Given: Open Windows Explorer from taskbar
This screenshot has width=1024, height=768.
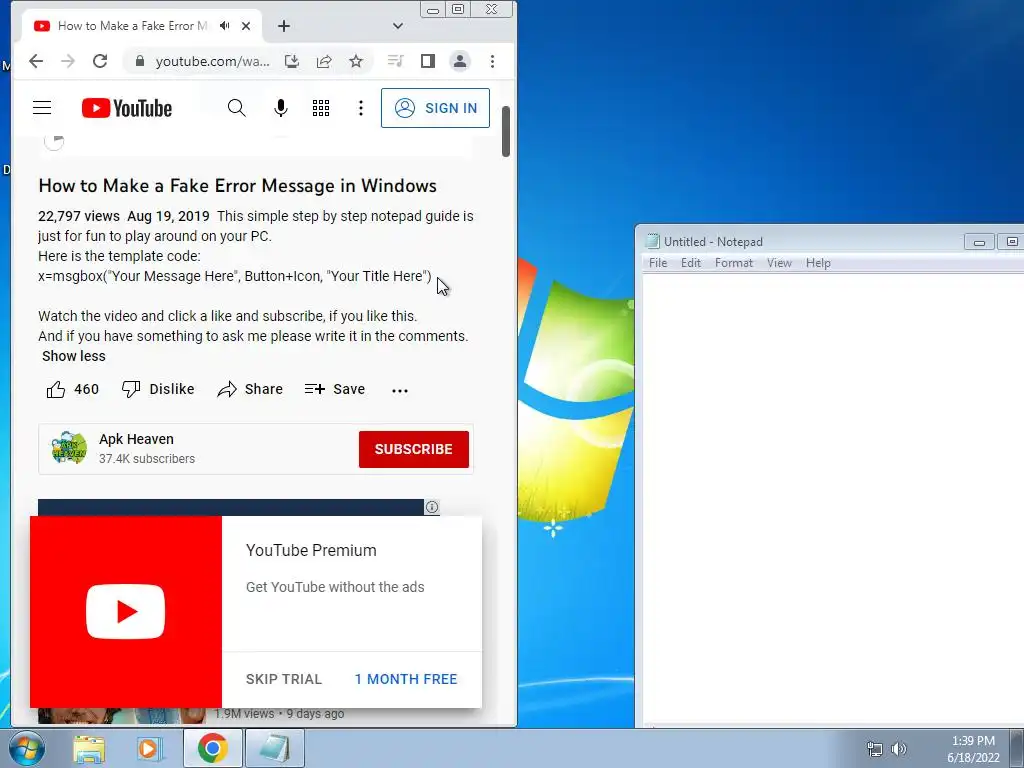Looking at the screenshot, I should point(89,748).
